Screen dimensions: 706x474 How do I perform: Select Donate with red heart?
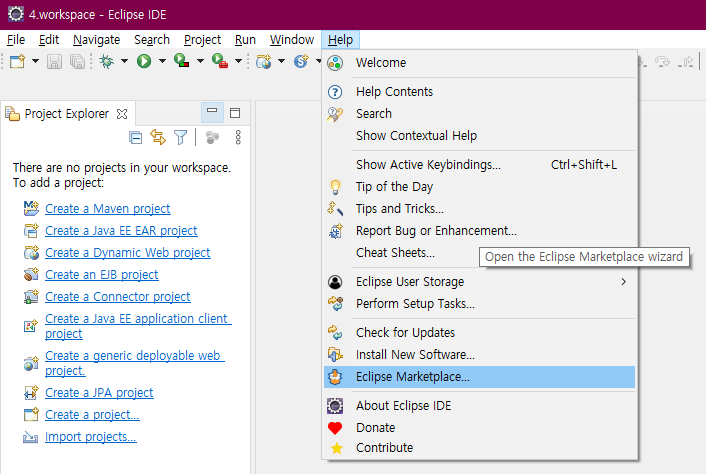click(479, 428)
